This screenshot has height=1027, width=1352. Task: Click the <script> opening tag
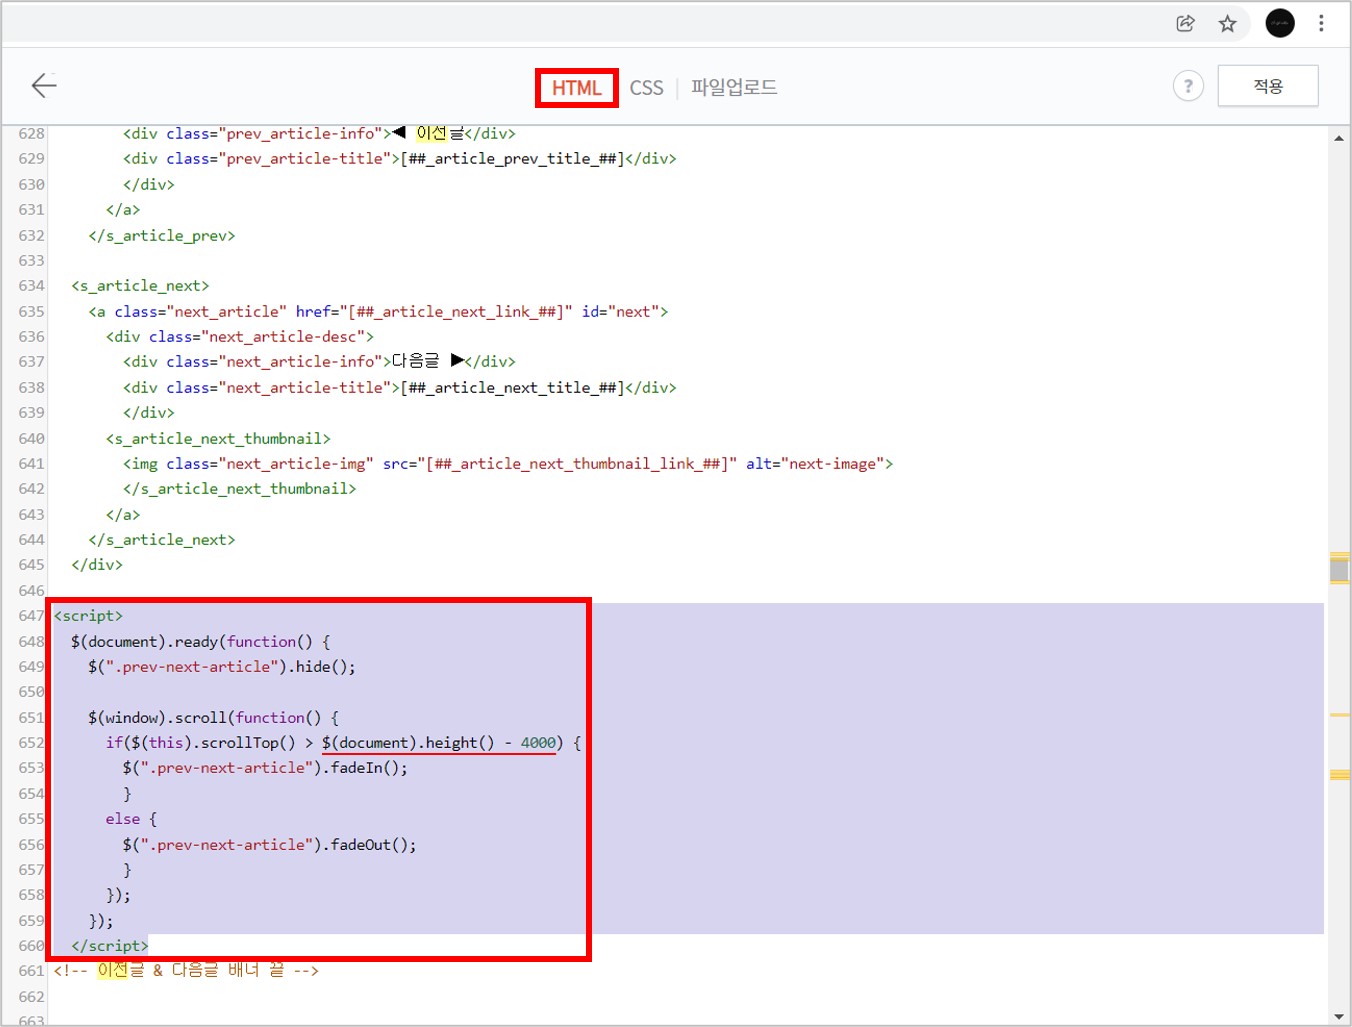pyautogui.click(x=88, y=616)
